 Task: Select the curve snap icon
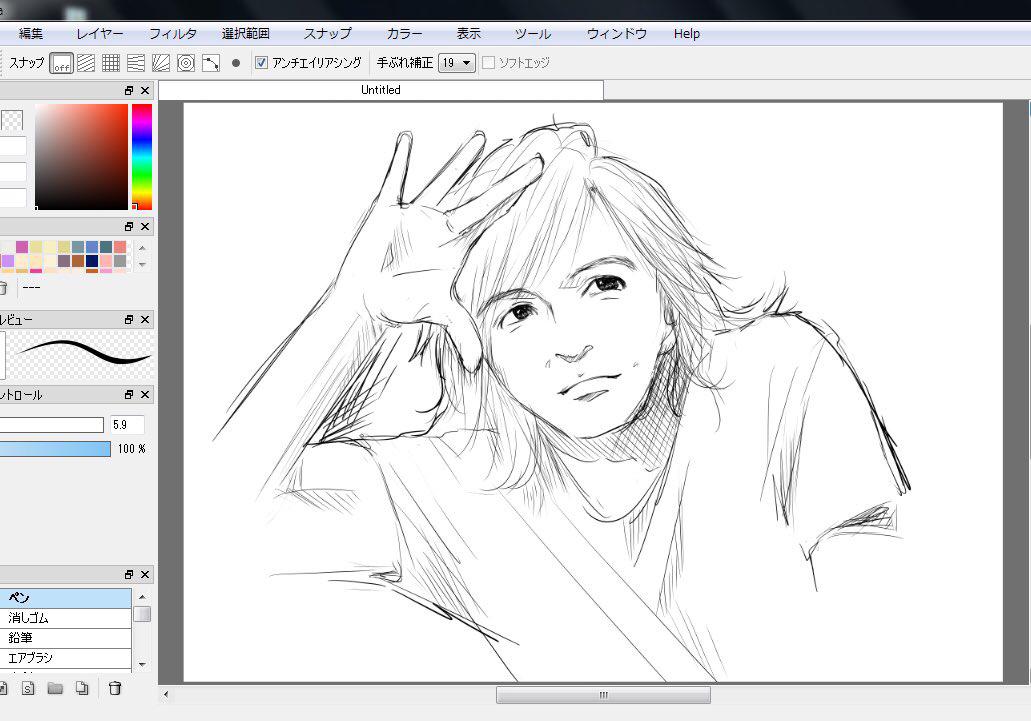tap(211, 63)
